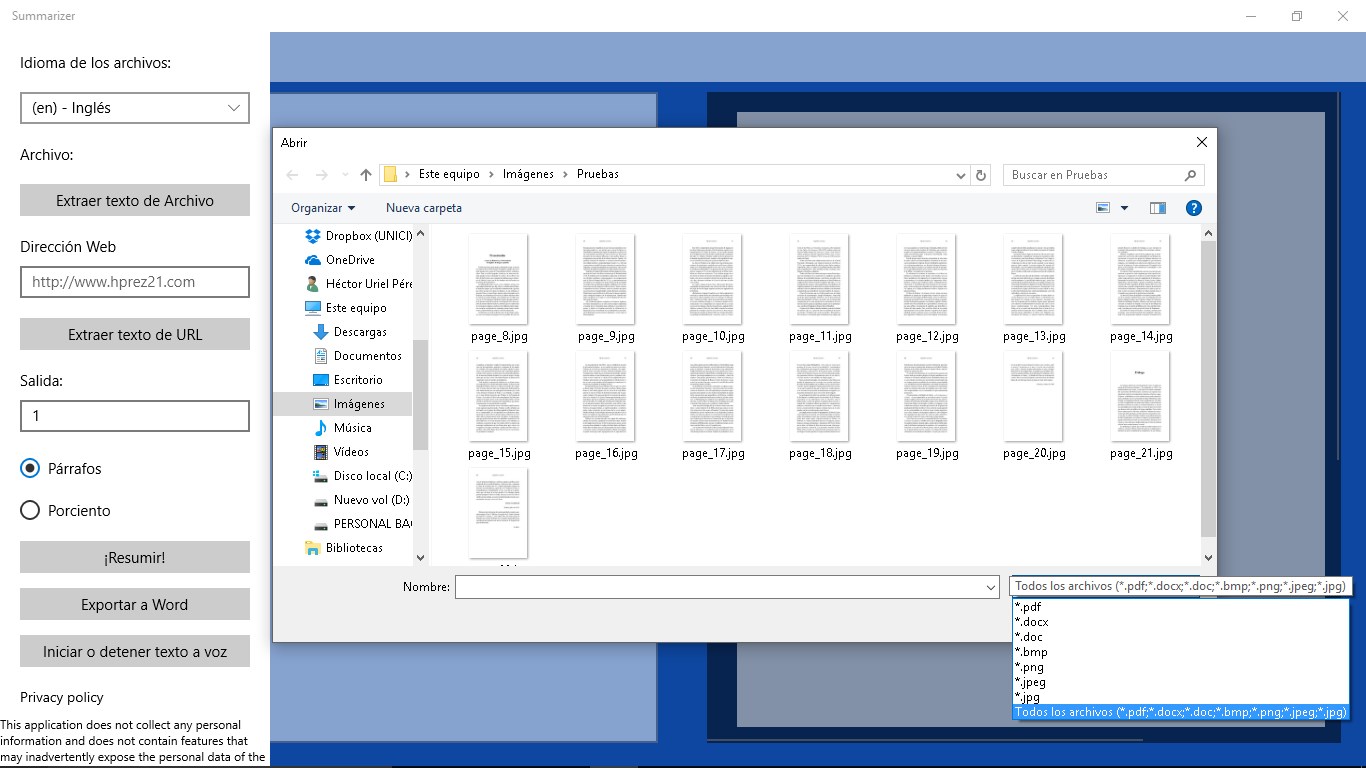1366x768 pixels.
Task: Open Música folder in navigation pane
Action: tap(342, 428)
